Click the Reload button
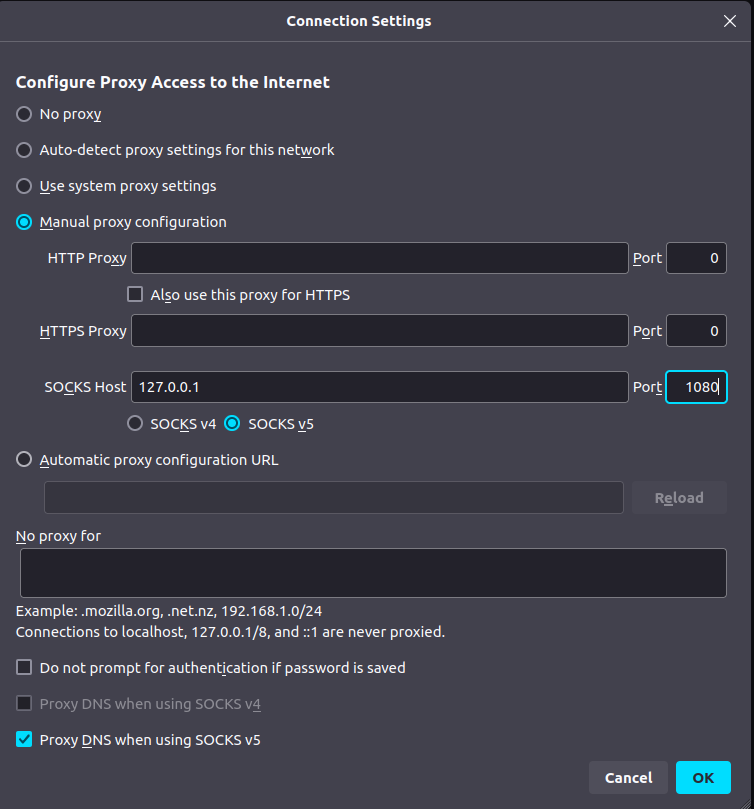The width and height of the screenshot is (754, 809). [x=679, y=497]
